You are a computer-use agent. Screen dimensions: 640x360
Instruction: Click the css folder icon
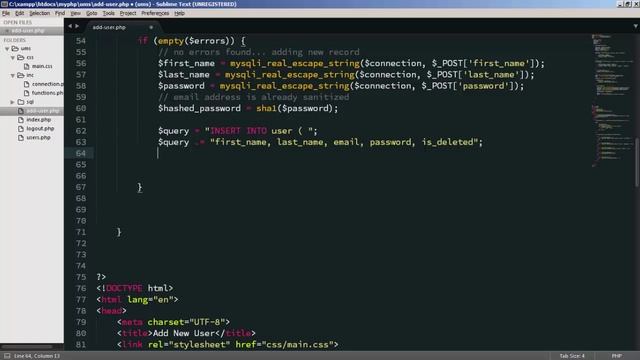tap(20, 57)
